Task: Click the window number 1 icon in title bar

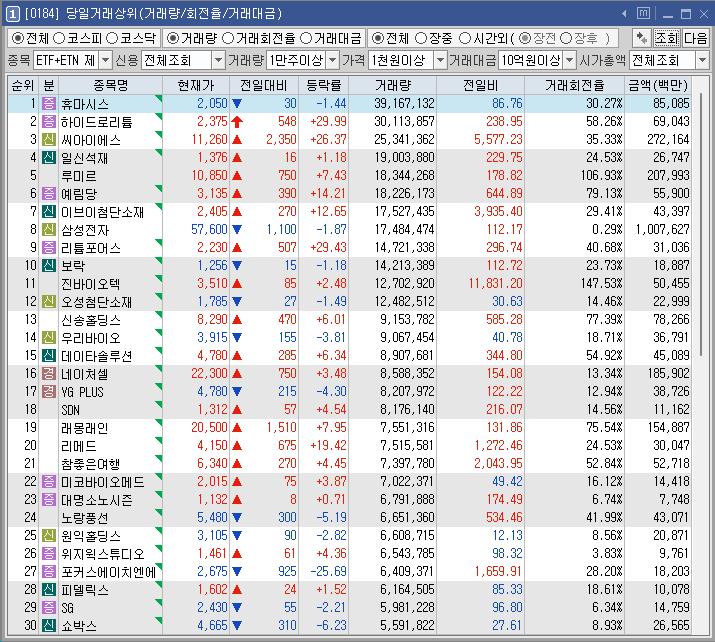Action: pyautogui.click(x=12, y=14)
